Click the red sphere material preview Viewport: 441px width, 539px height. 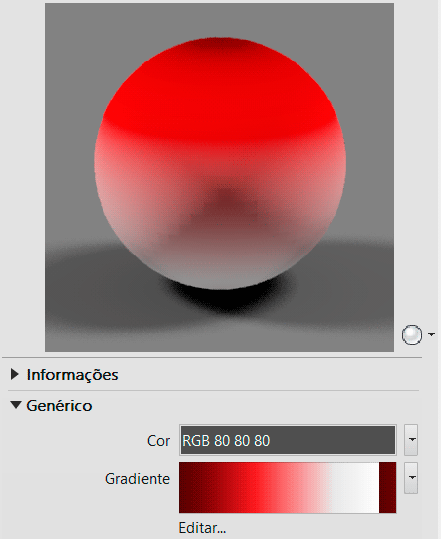(220, 163)
